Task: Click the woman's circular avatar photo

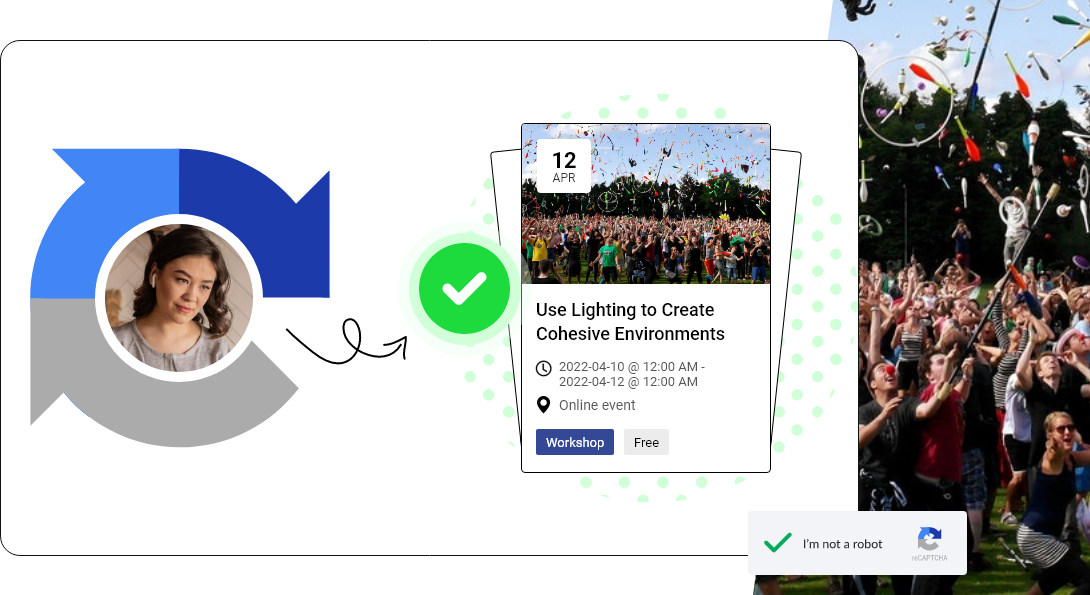Action: pos(179,297)
